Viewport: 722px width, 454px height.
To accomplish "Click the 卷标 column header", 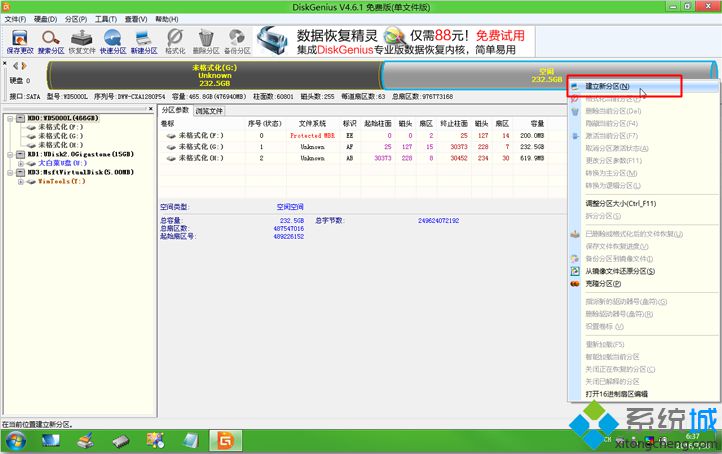I will pos(168,123).
